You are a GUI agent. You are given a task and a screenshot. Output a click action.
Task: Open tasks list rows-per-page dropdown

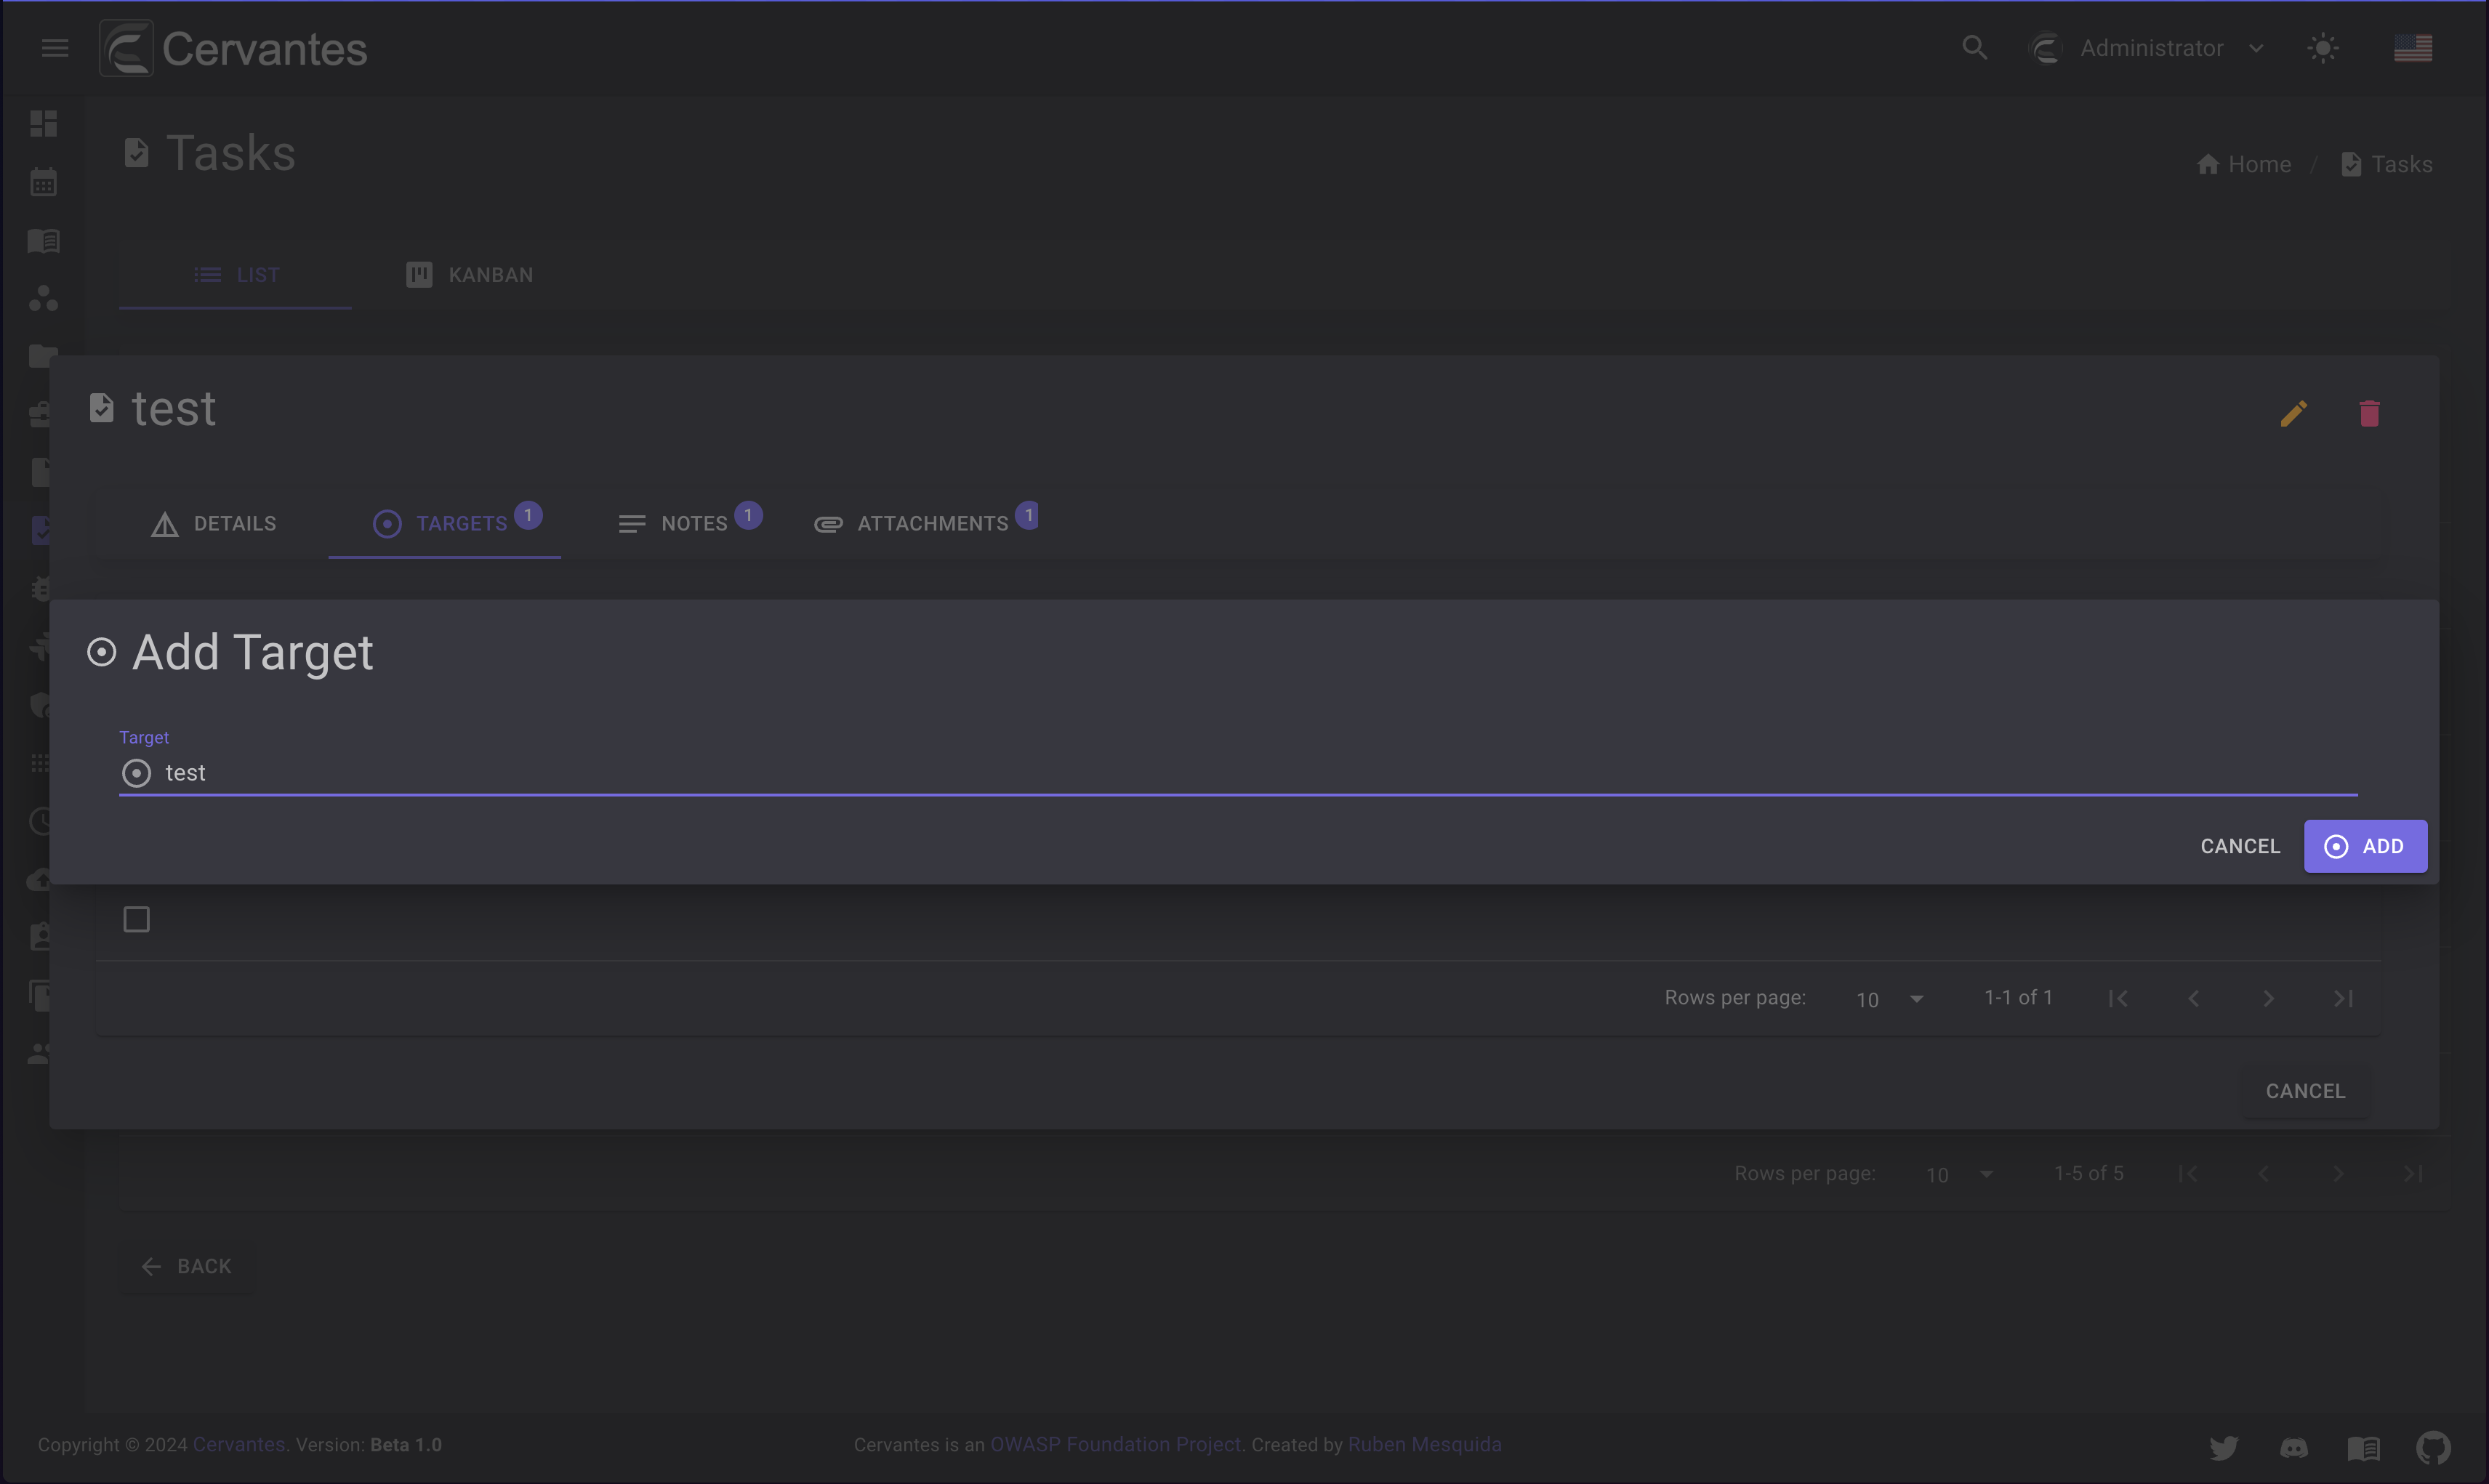1959,1174
